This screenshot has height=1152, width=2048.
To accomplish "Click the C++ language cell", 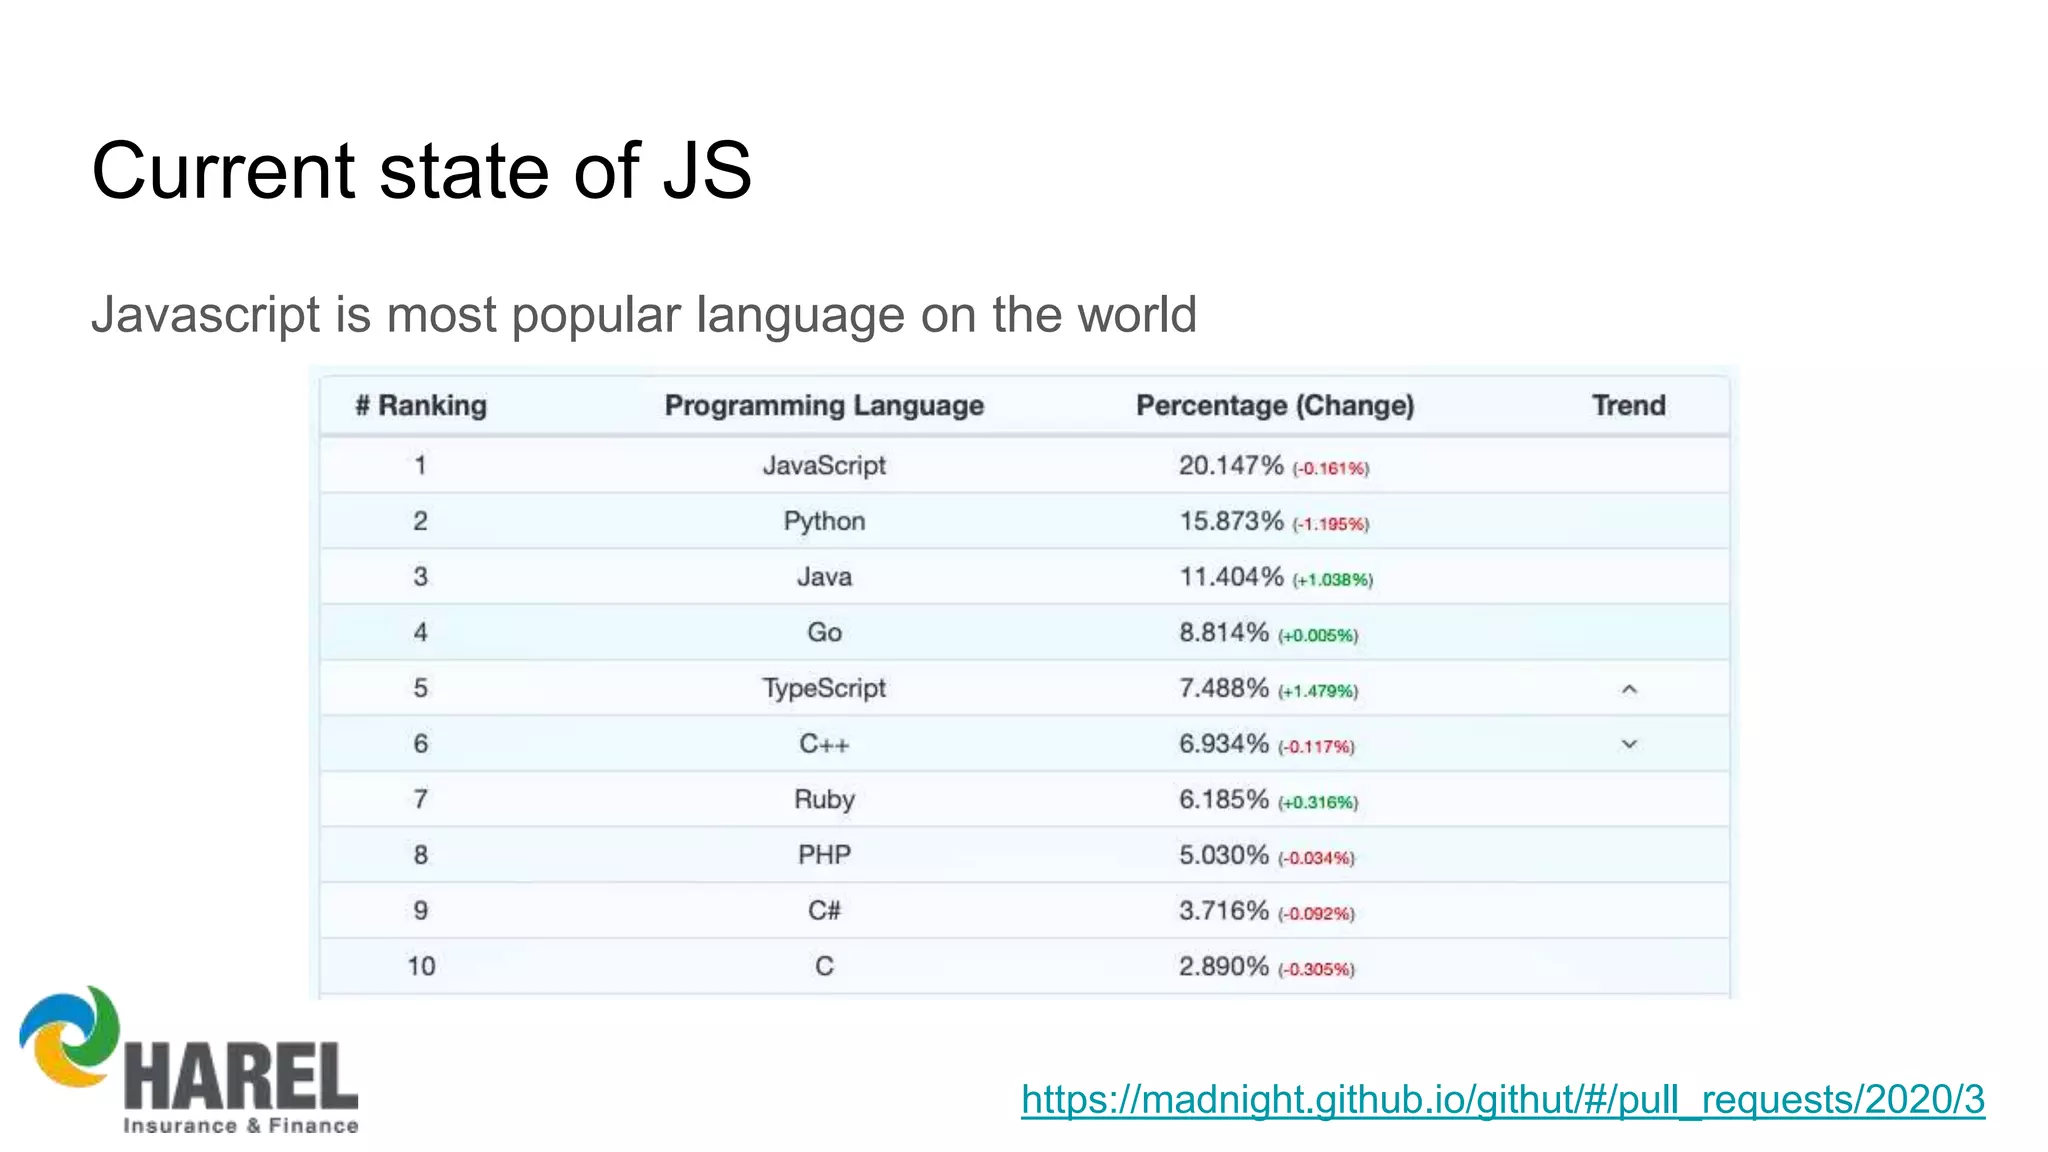I will tap(824, 744).
